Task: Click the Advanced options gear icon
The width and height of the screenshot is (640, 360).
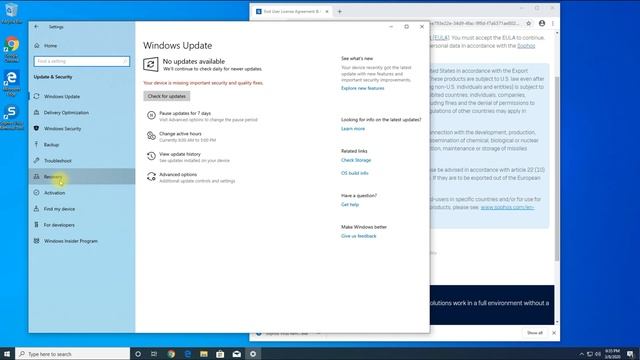Action: coord(151,176)
